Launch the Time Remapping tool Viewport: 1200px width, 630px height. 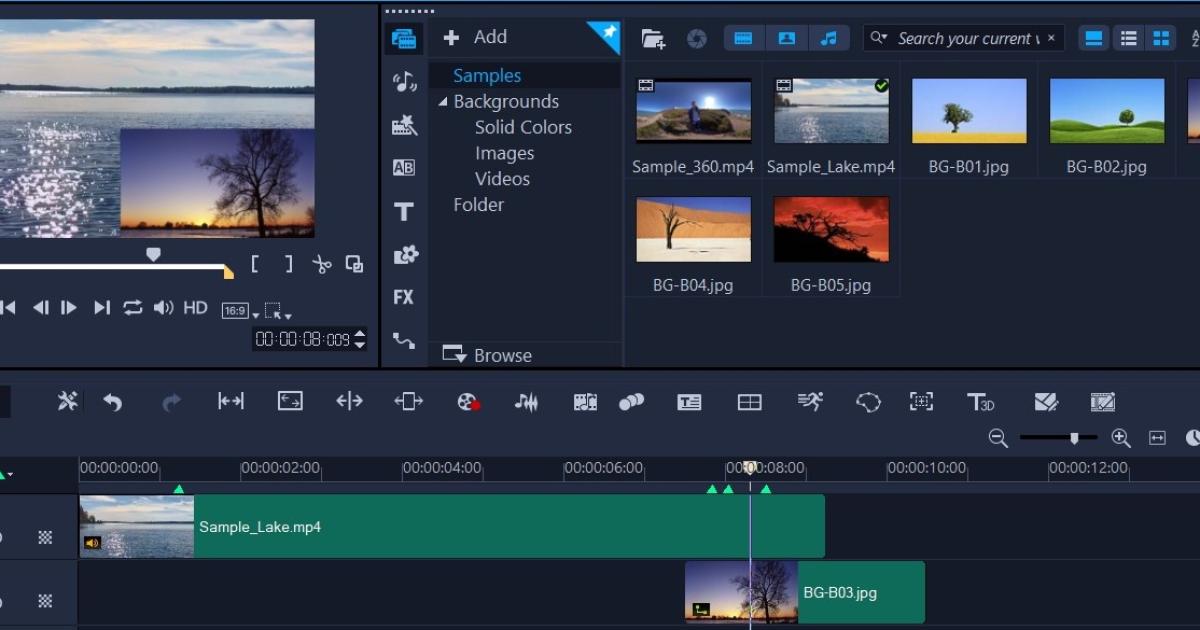tap(808, 402)
